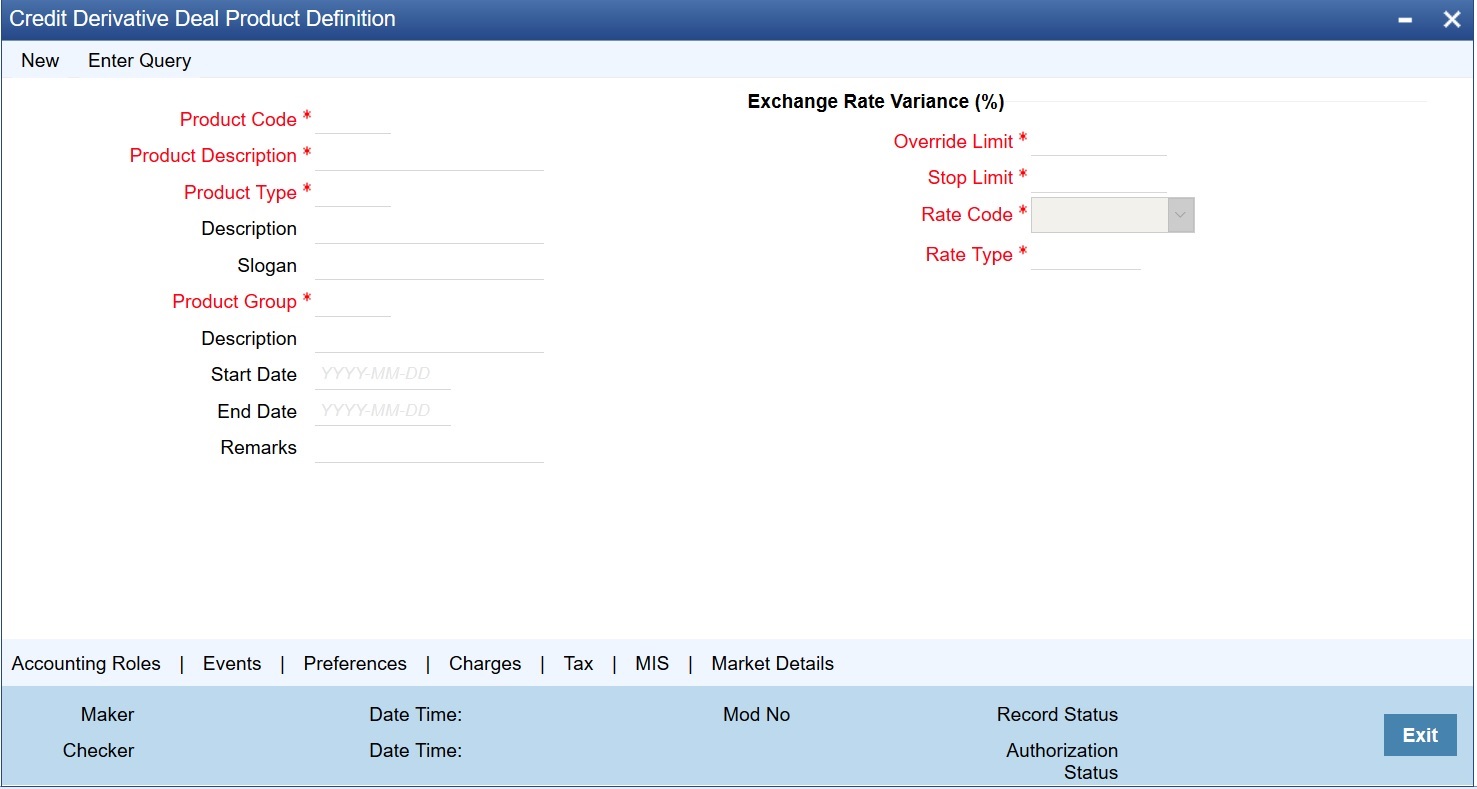The image size is (1477, 789).
Task: Focus the Product Group input
Action: click(x=353, y=302)
